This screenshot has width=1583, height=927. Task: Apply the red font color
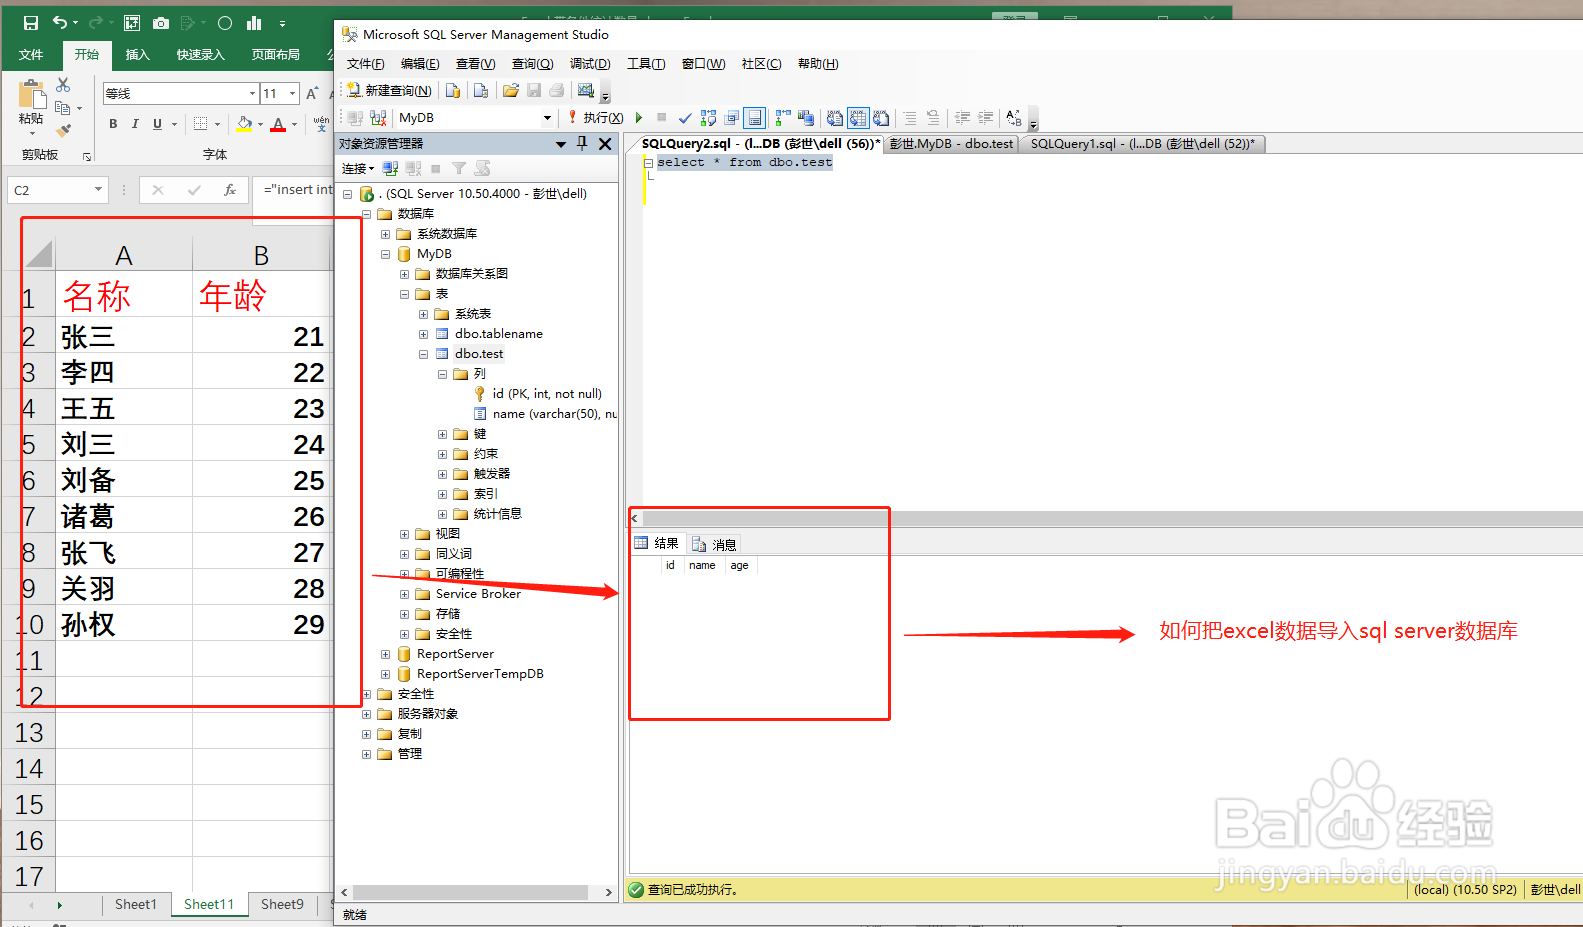278,124
